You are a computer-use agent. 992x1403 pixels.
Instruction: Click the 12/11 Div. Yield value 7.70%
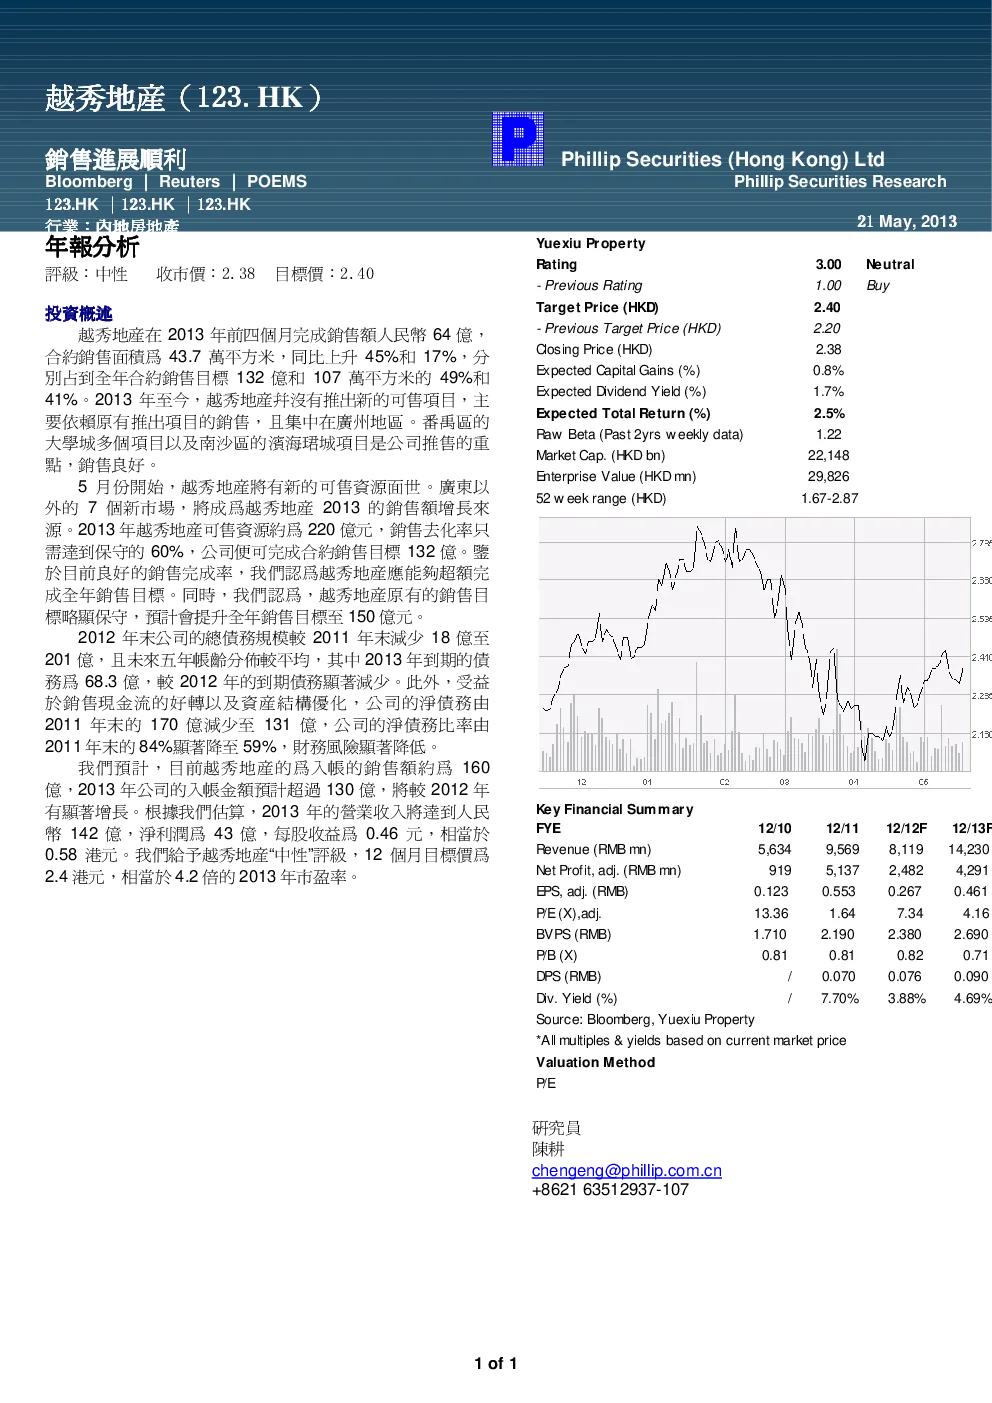tap(839, 998)
